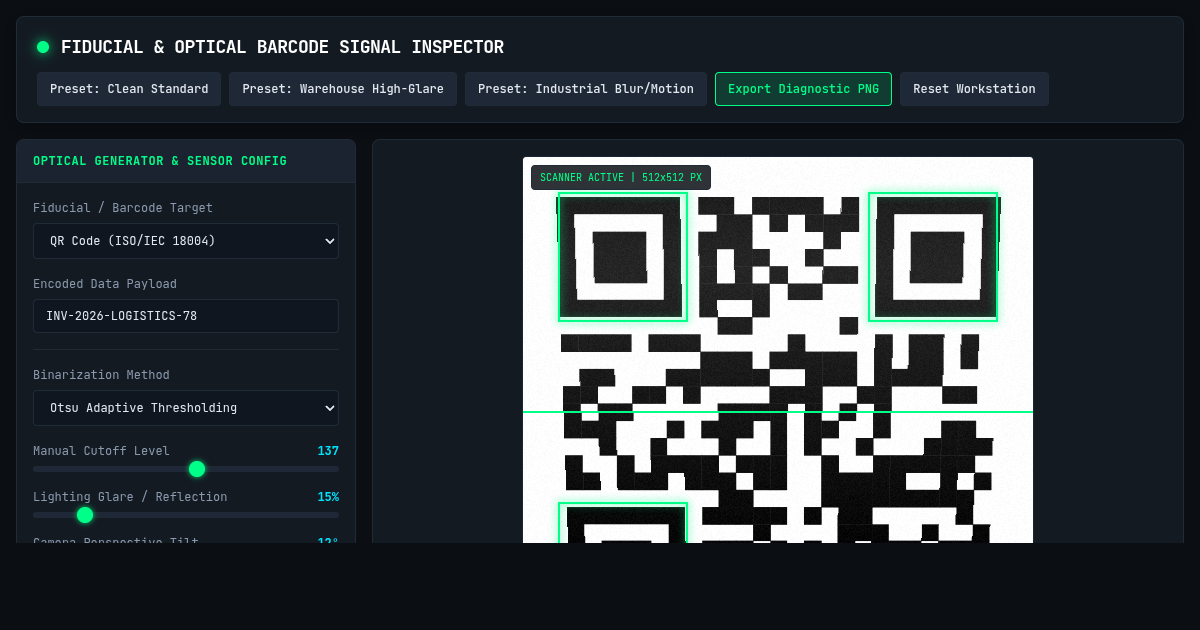
Task: Click Export Diagnostic PNG
Action: point(803,89)
